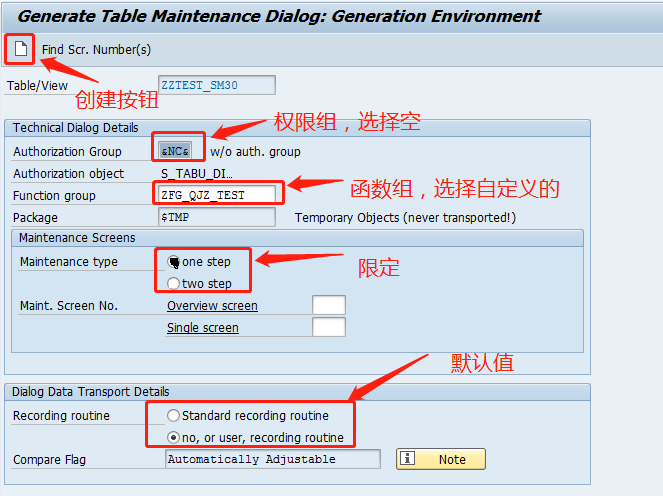The height and width of the screenshot is (496, 663).
Task: Click the info icon on Note button
Action: pos(408,458)
